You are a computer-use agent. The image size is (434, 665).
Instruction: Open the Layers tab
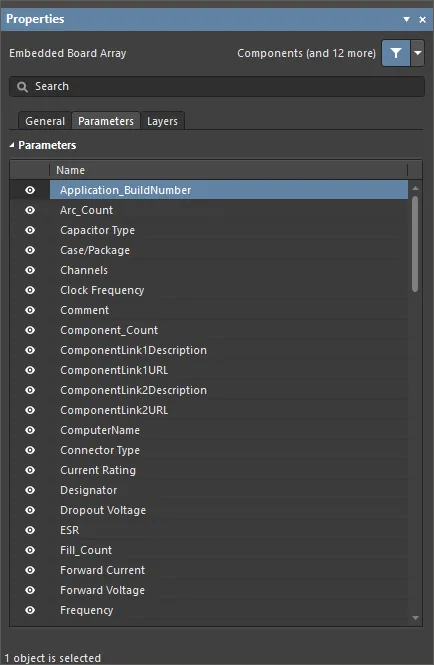162,121
